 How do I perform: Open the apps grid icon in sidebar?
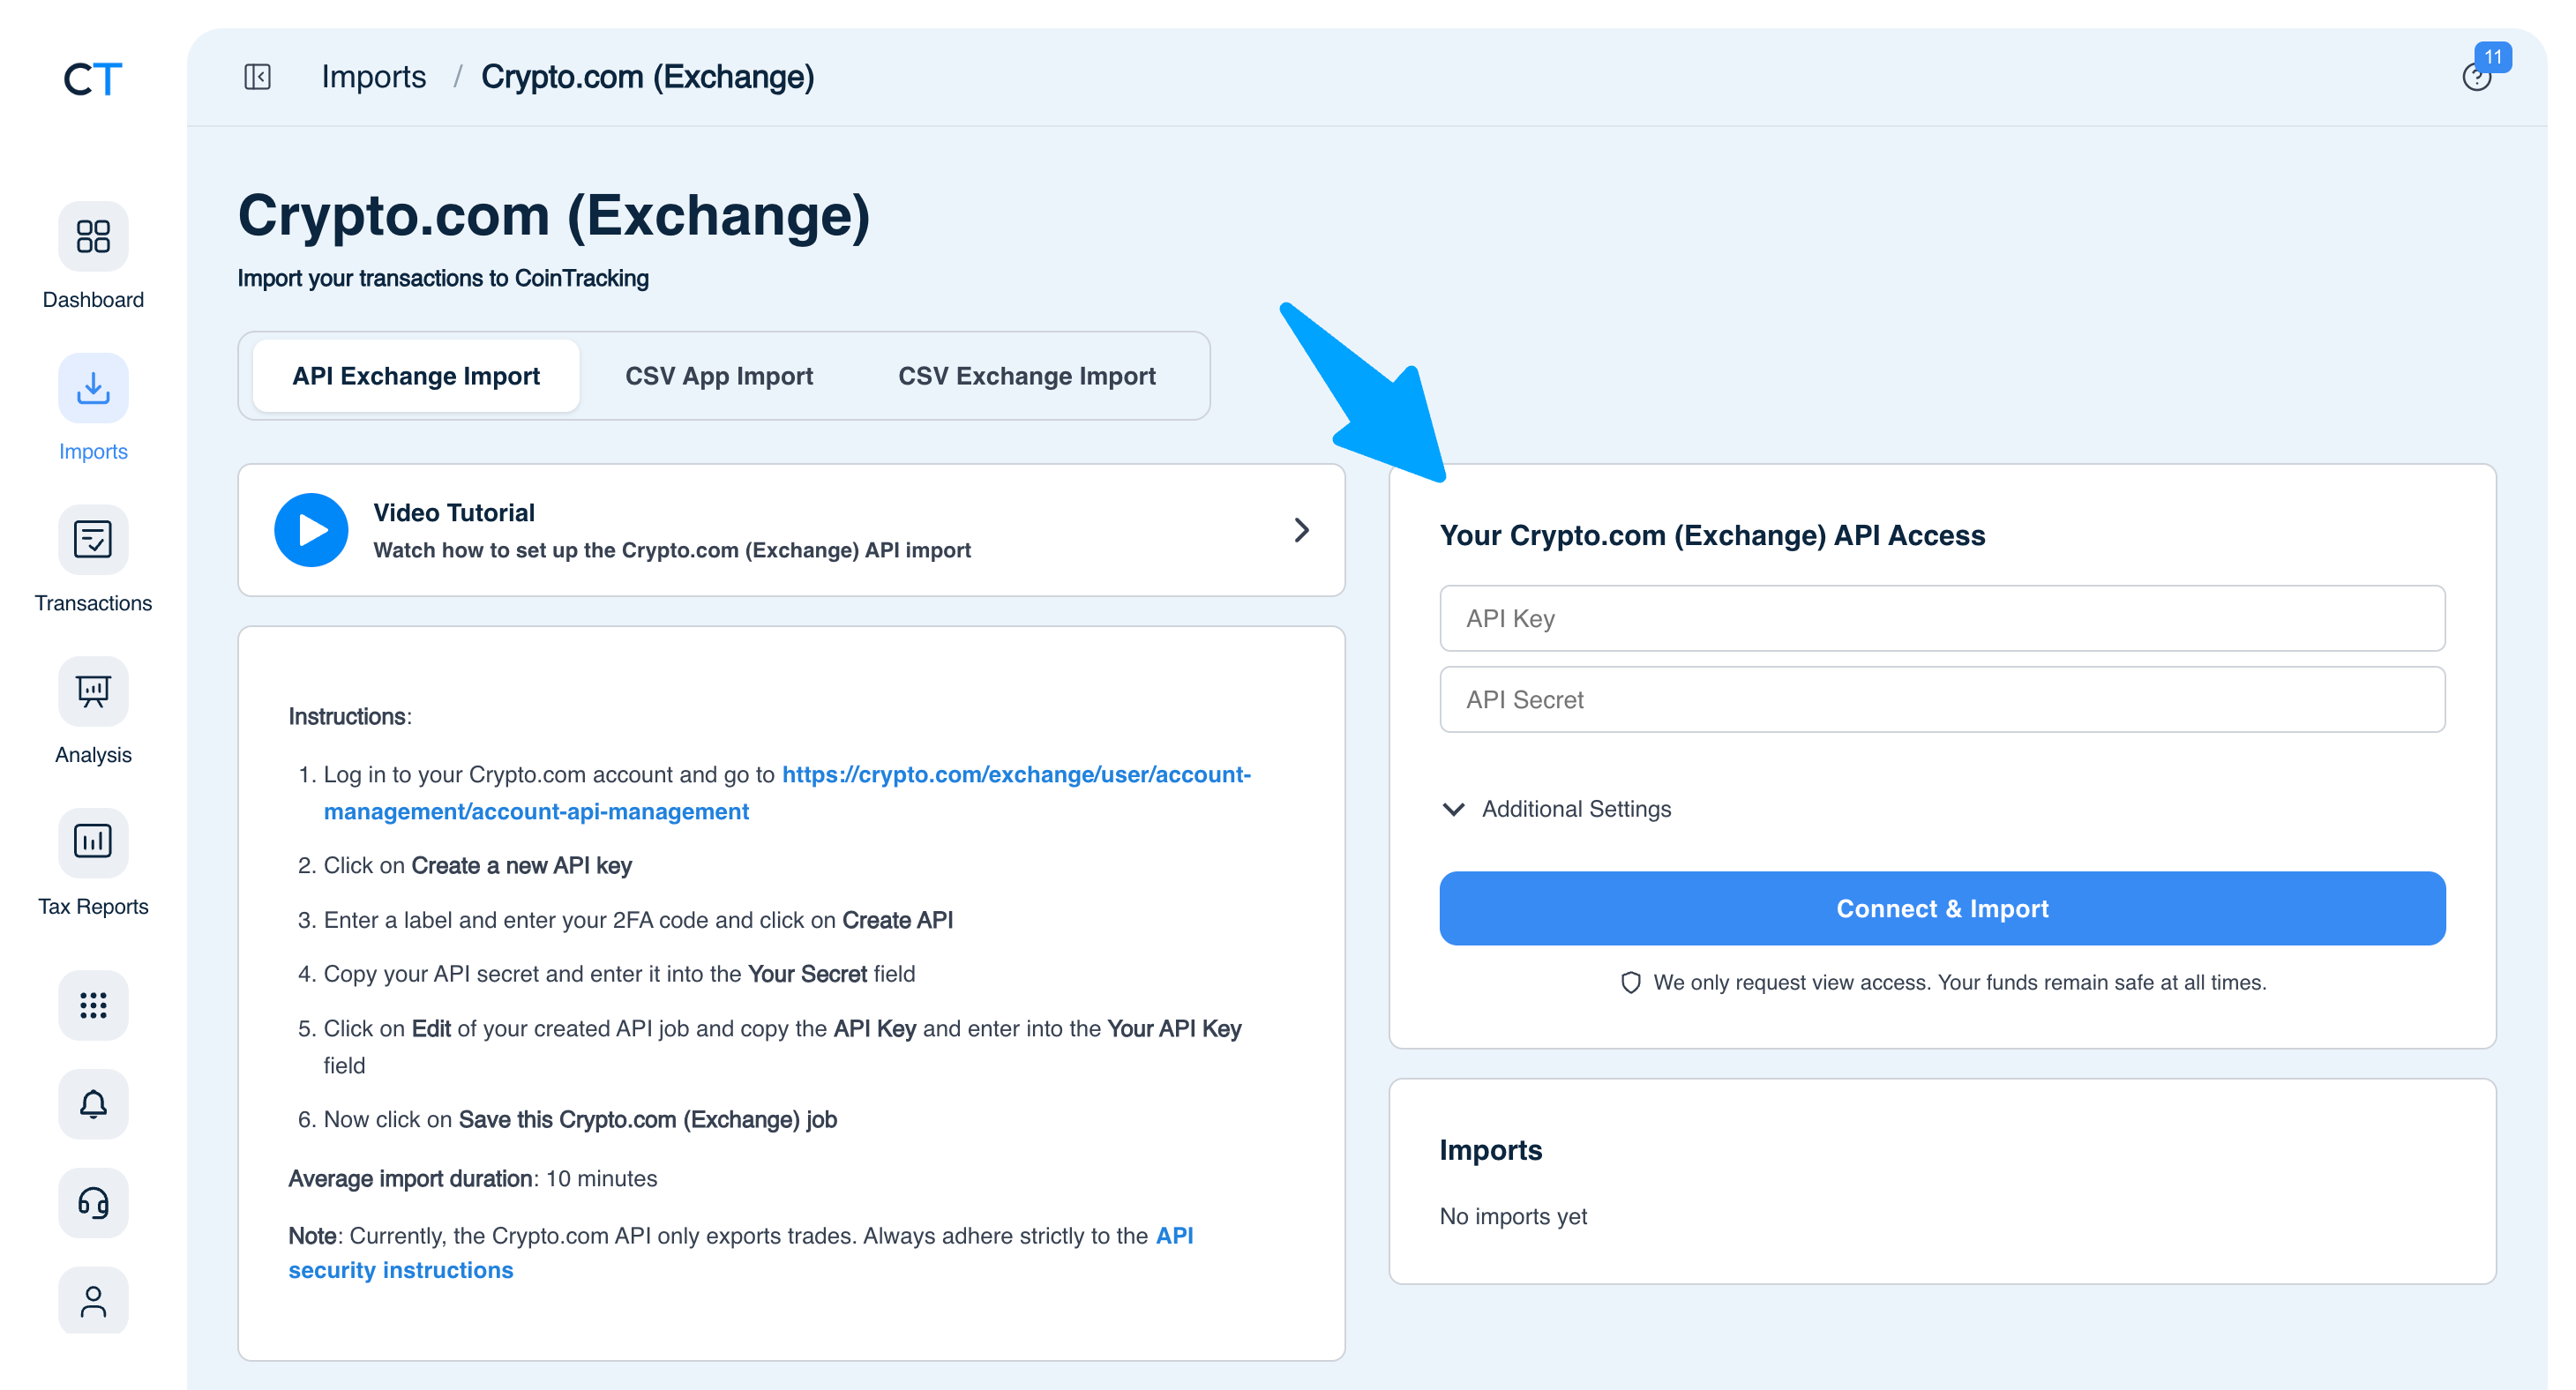[93, 1005]
